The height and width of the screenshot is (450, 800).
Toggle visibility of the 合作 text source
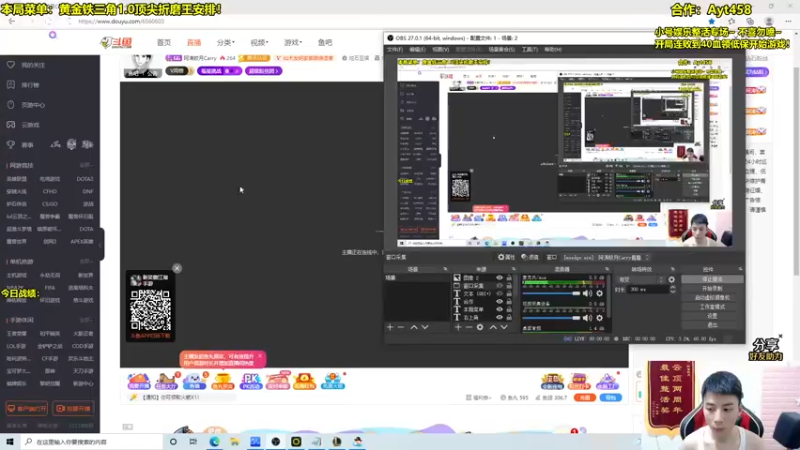[499, 302]
